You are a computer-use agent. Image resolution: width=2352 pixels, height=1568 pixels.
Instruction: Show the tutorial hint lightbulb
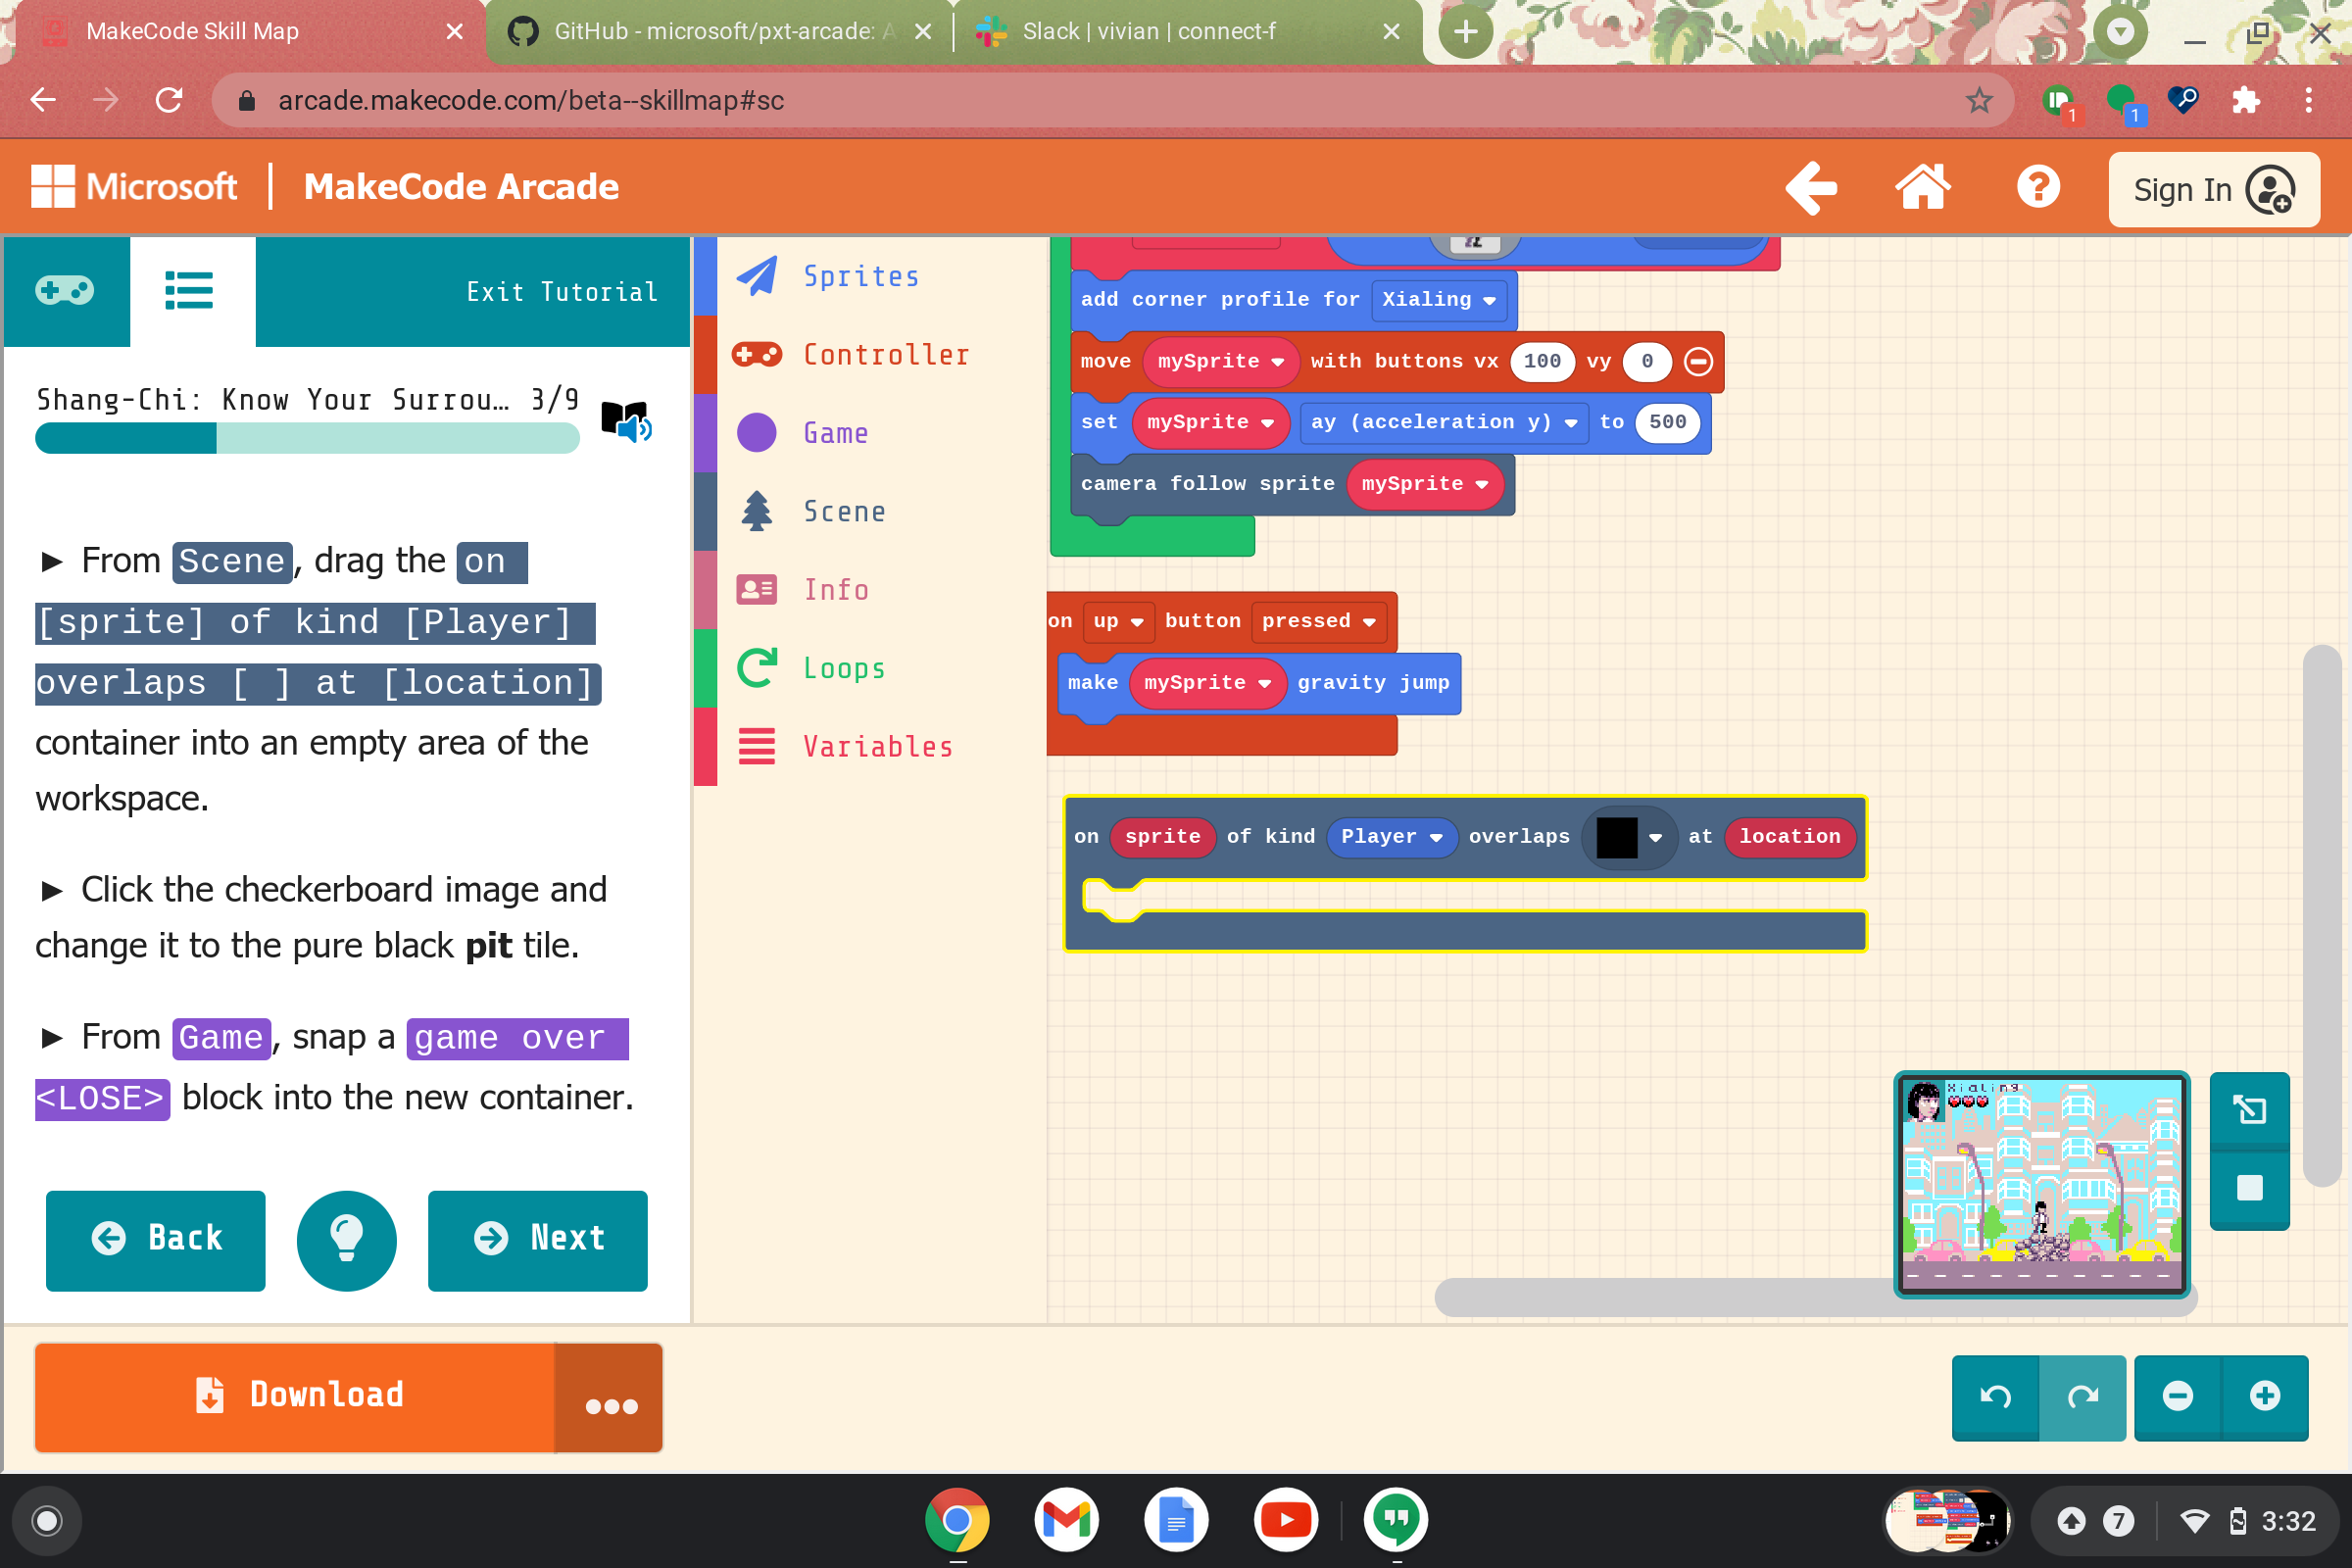click(346, 1240)
